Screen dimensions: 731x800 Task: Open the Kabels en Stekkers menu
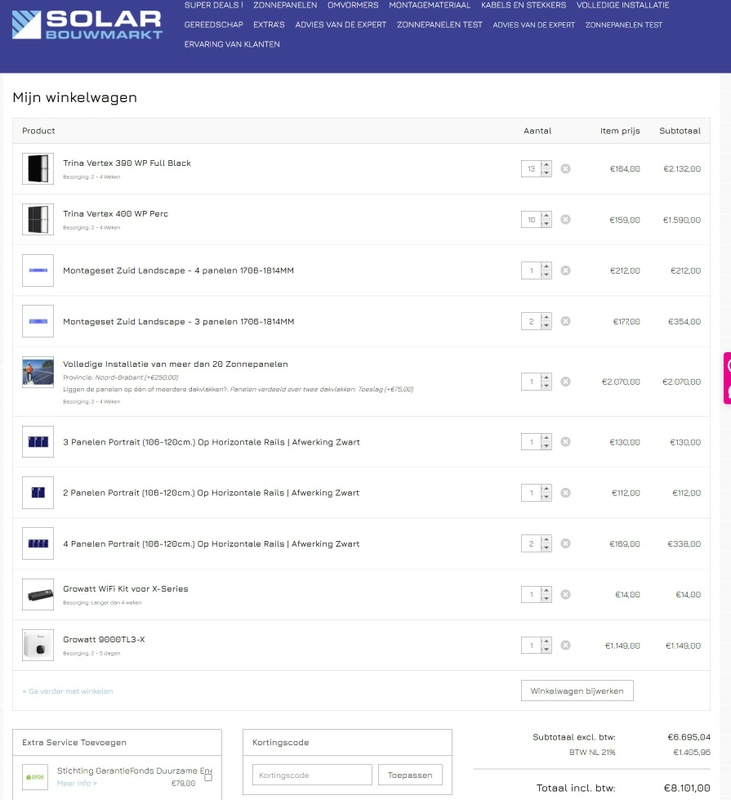[523, 5]
